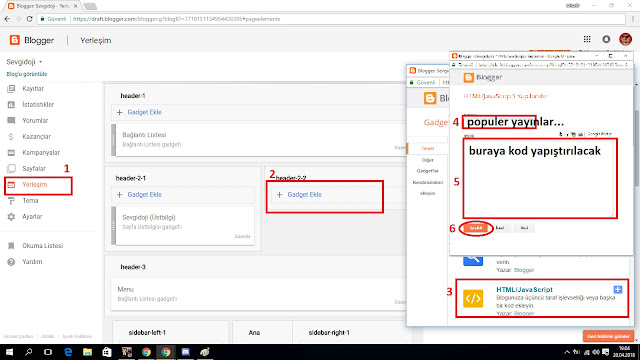Click the user profile avatar
The image size is (640, 360).
click(625, 39)
